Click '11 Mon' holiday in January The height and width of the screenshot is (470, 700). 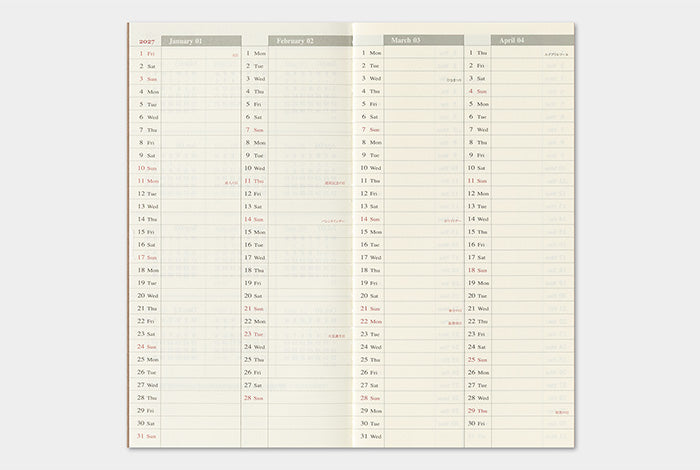[148, 181]
